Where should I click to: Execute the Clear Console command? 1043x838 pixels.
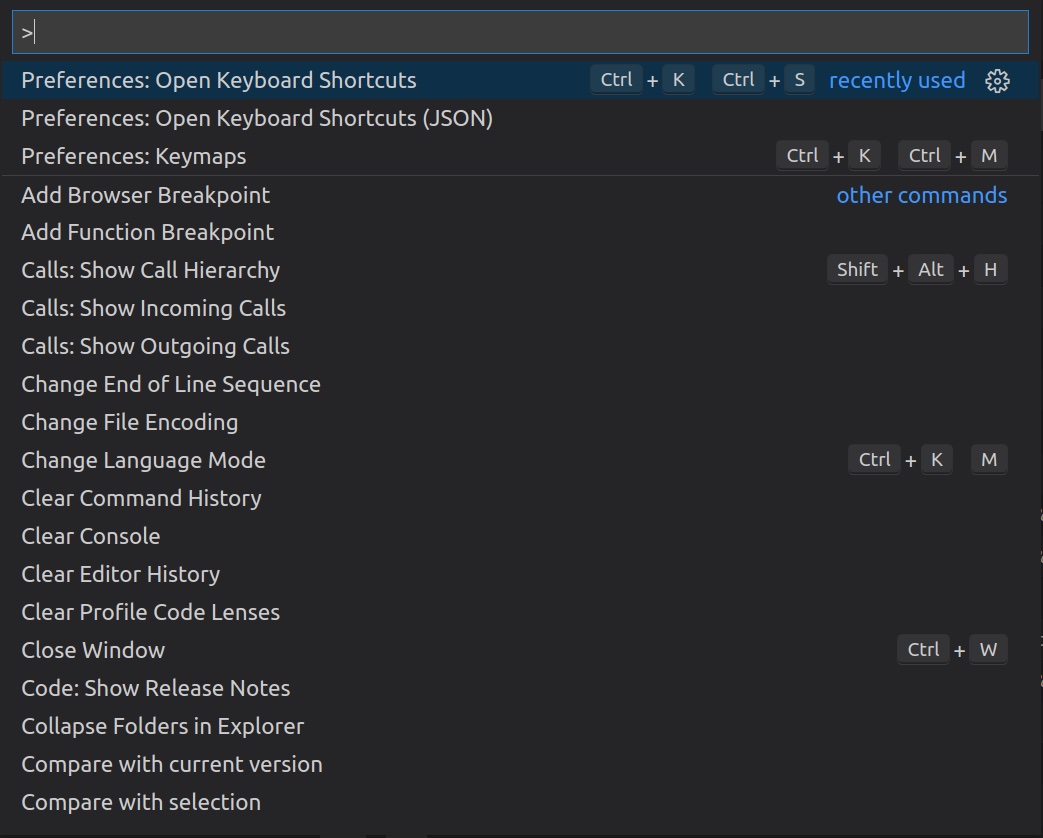[x=91, y=537]
